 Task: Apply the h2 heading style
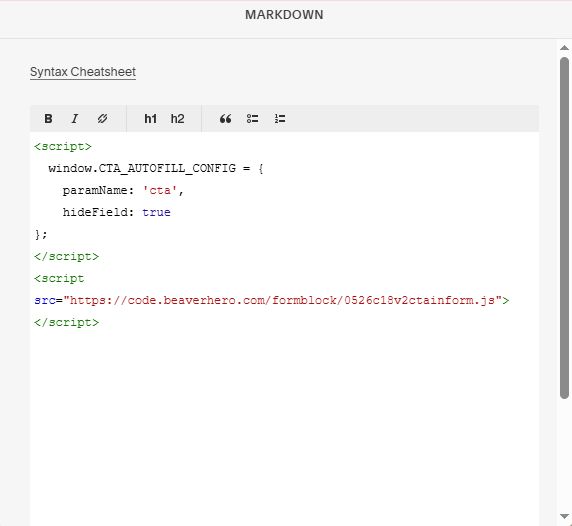pos(177,119)
